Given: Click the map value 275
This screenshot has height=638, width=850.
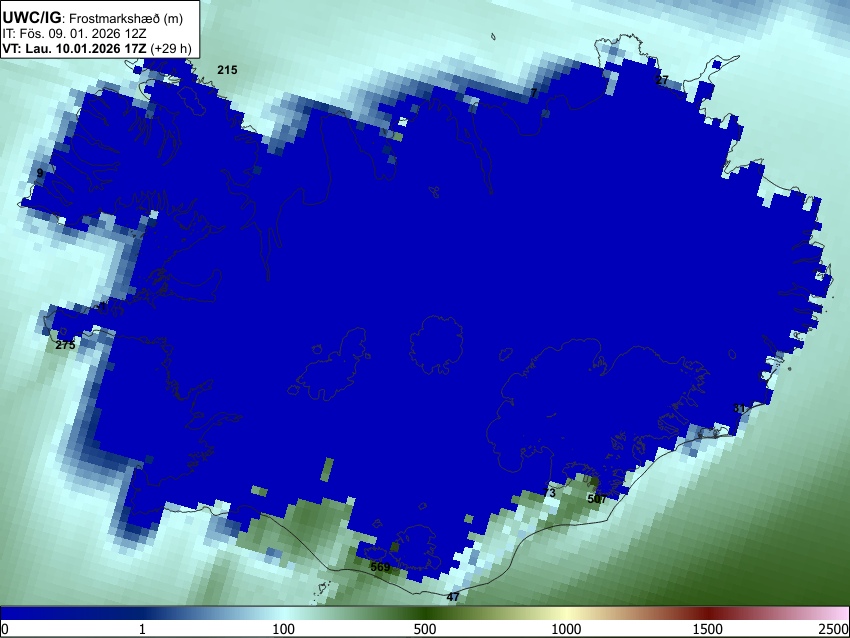Looking at the screenshot, I should pyautogui.click(x=66, y=345).
